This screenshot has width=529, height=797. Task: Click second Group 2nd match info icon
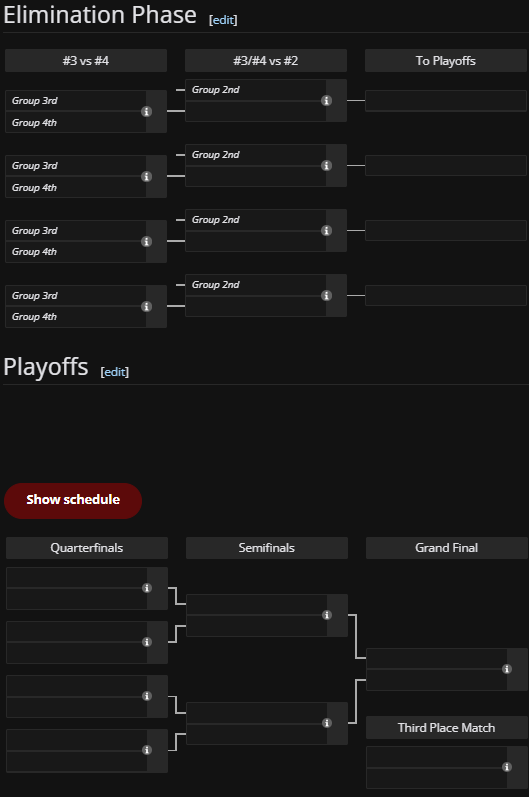coord(326,166)
